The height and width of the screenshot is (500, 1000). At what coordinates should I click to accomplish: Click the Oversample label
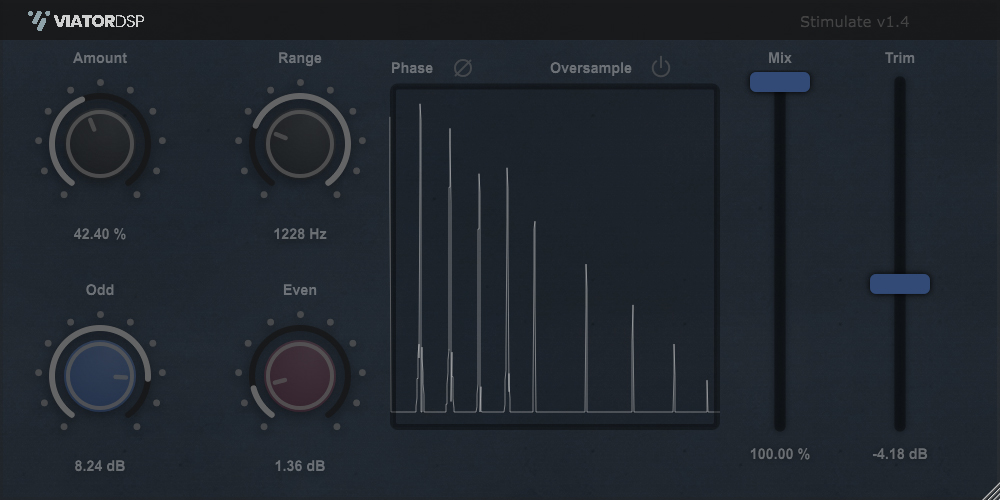pyautogui.click(x=591, y=68)
